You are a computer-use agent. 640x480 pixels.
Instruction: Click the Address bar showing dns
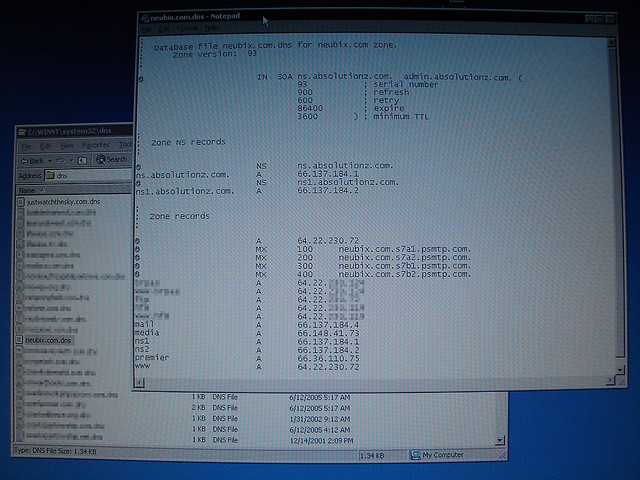pos(89,176)
